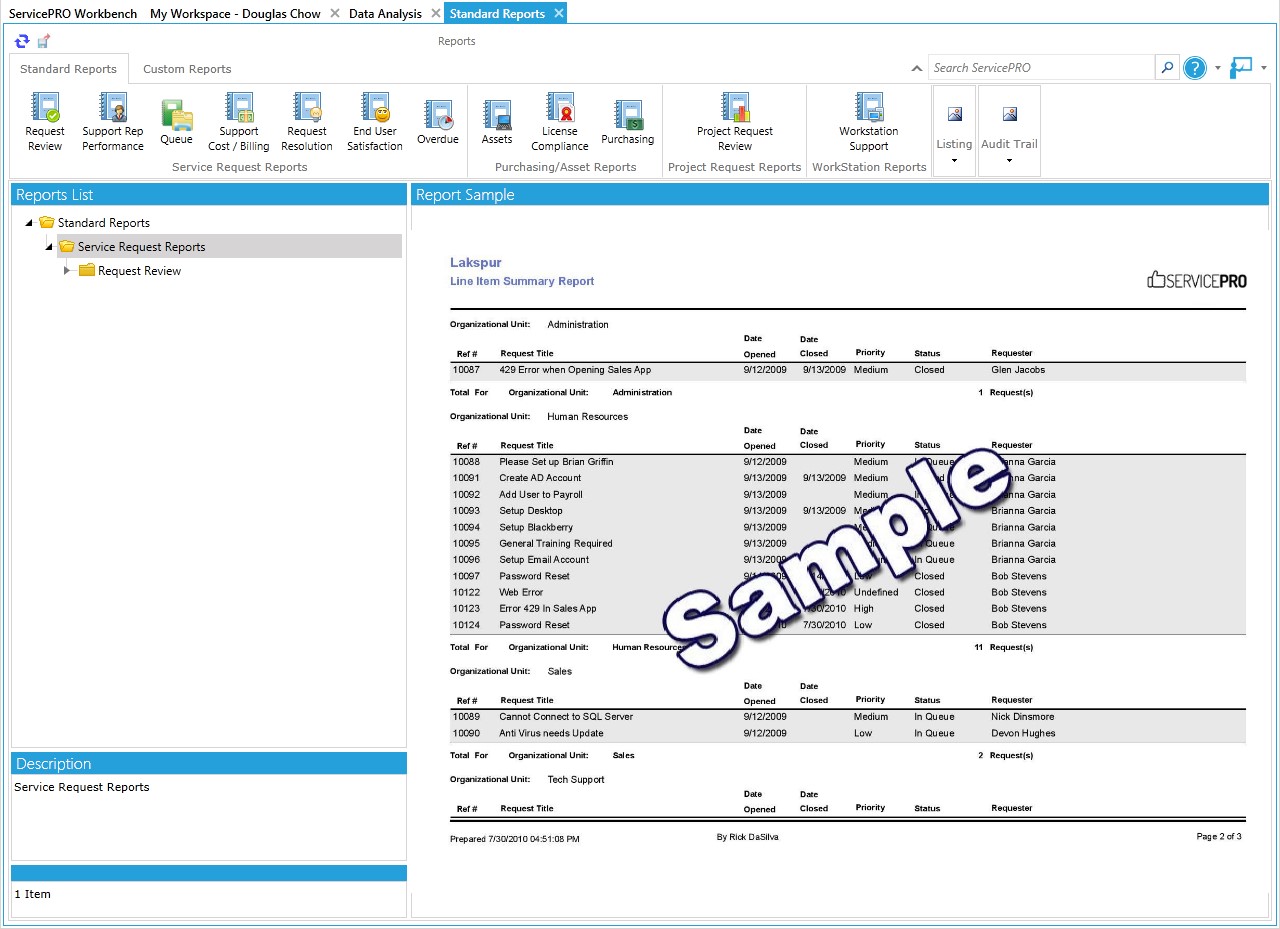This screenshot has height=929, width=1280.
Task: Click the search magnifier button
Action: tap(1167, 68)
